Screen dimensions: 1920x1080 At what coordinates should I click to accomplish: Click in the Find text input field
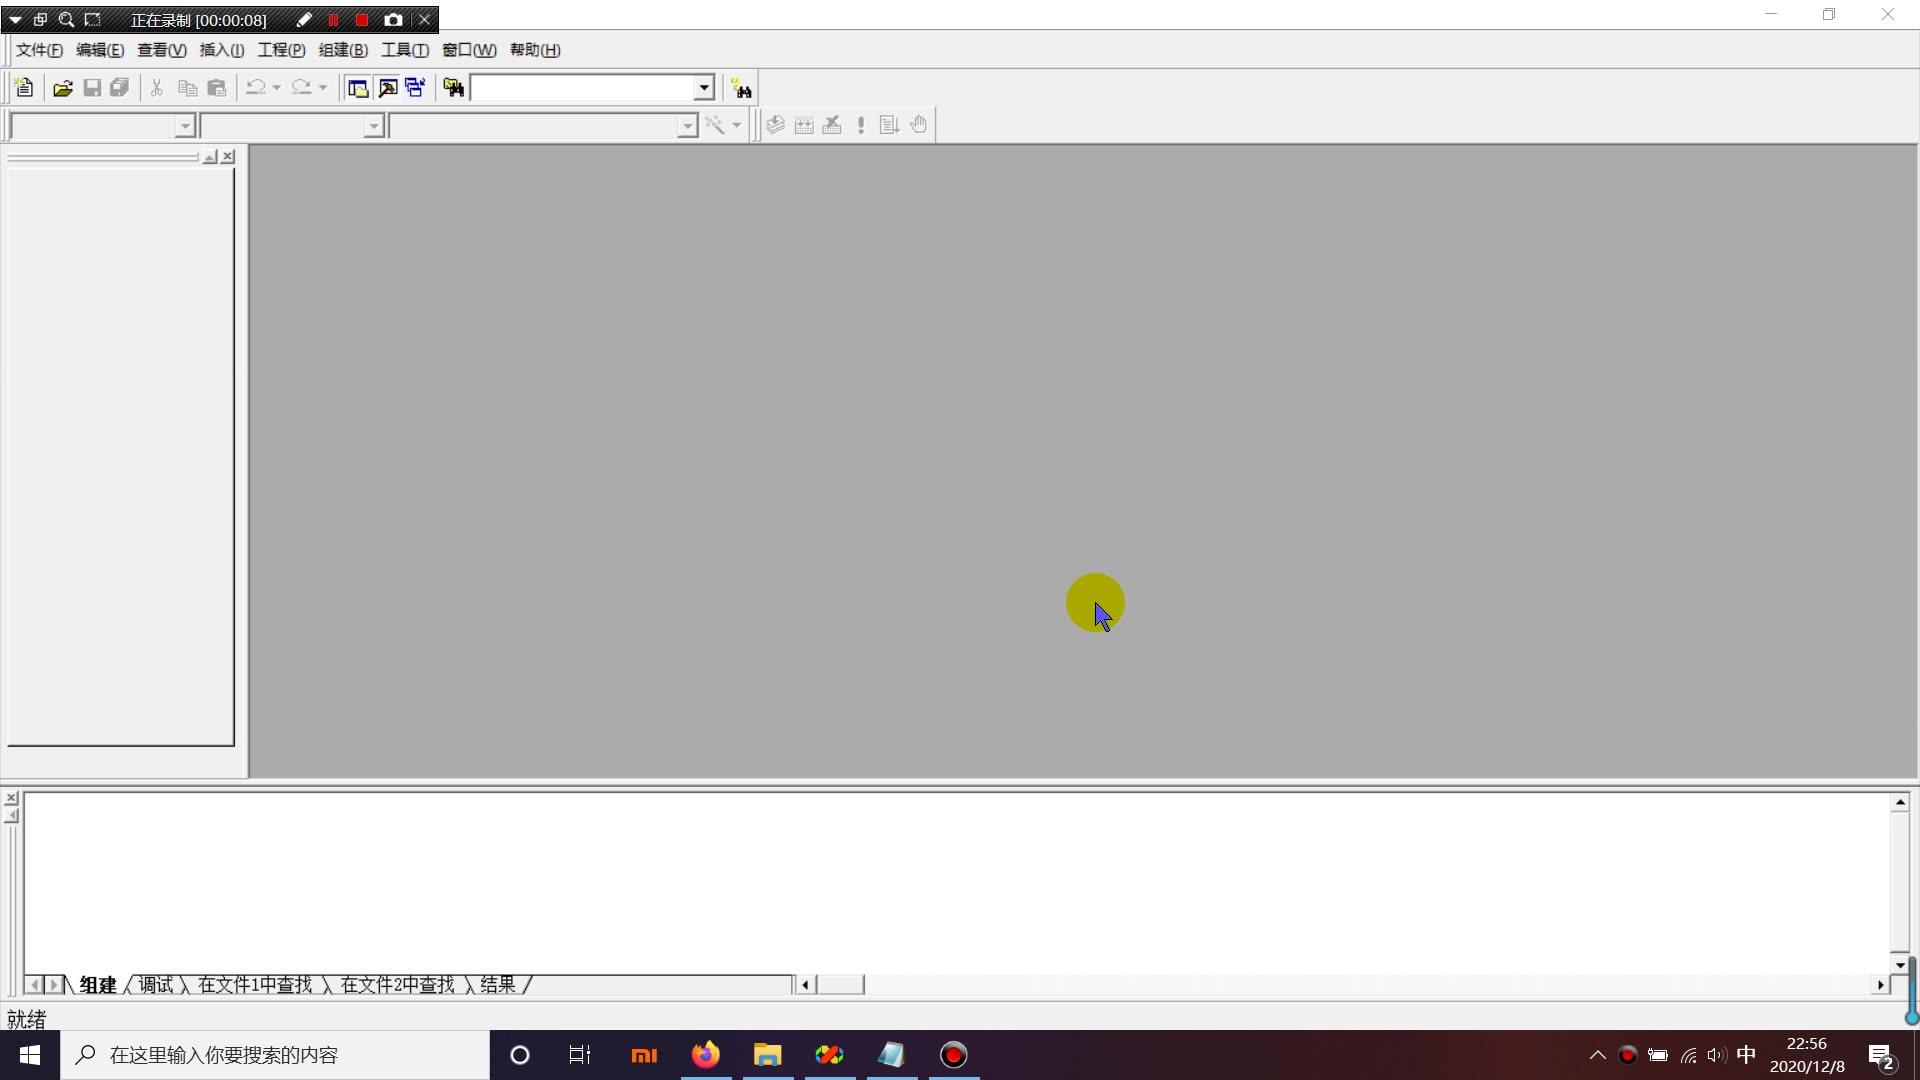583,88
